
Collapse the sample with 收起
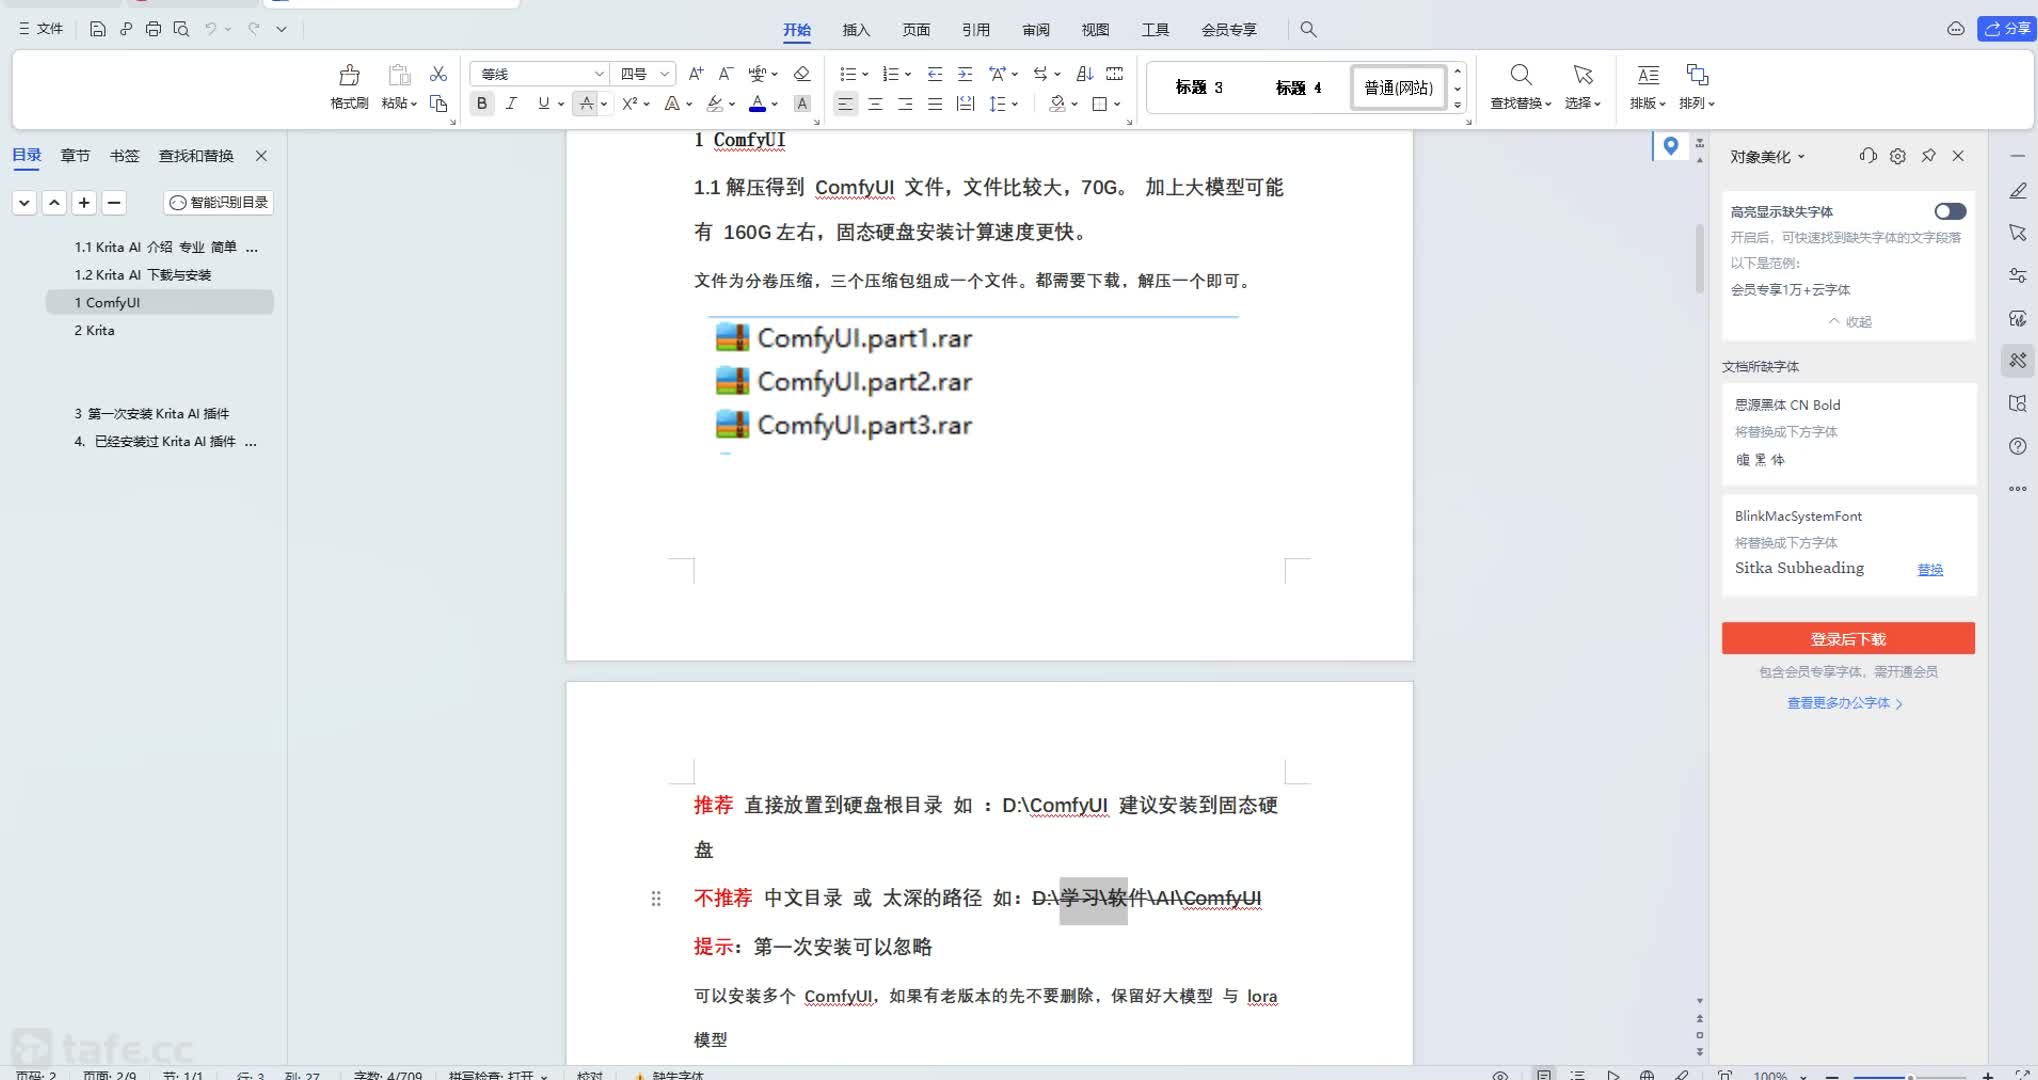1850,321
